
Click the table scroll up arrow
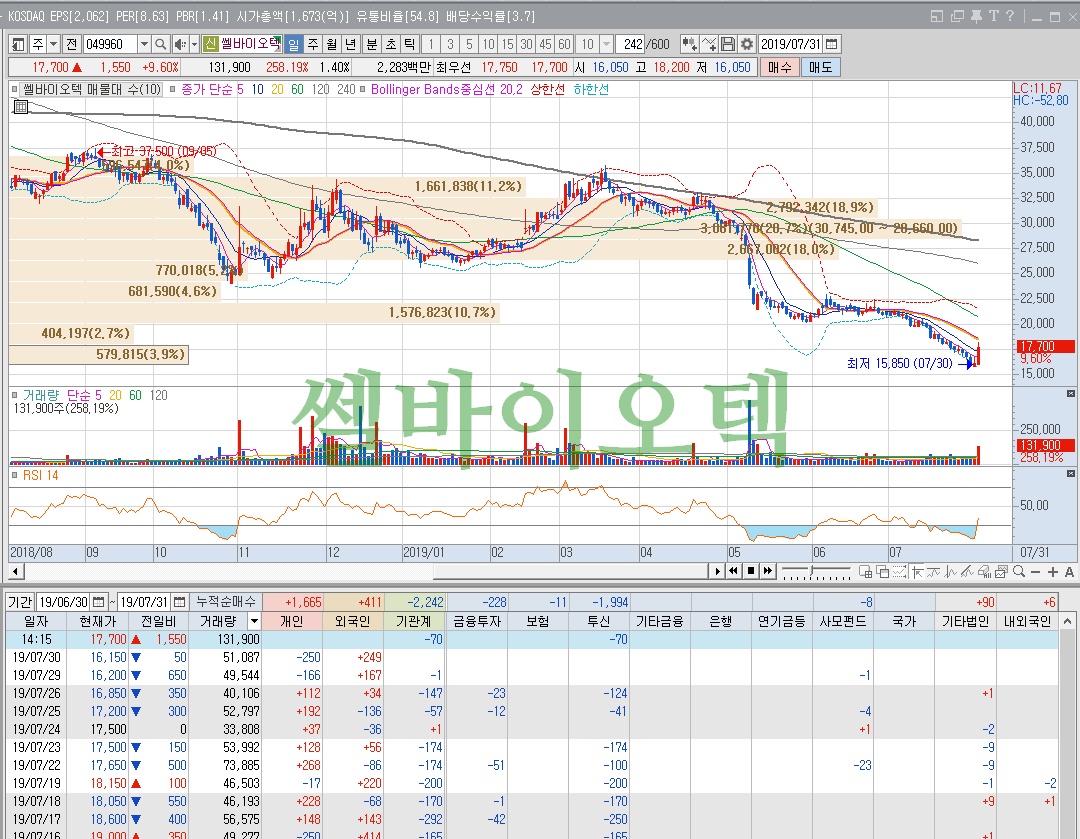(1068, 621)
